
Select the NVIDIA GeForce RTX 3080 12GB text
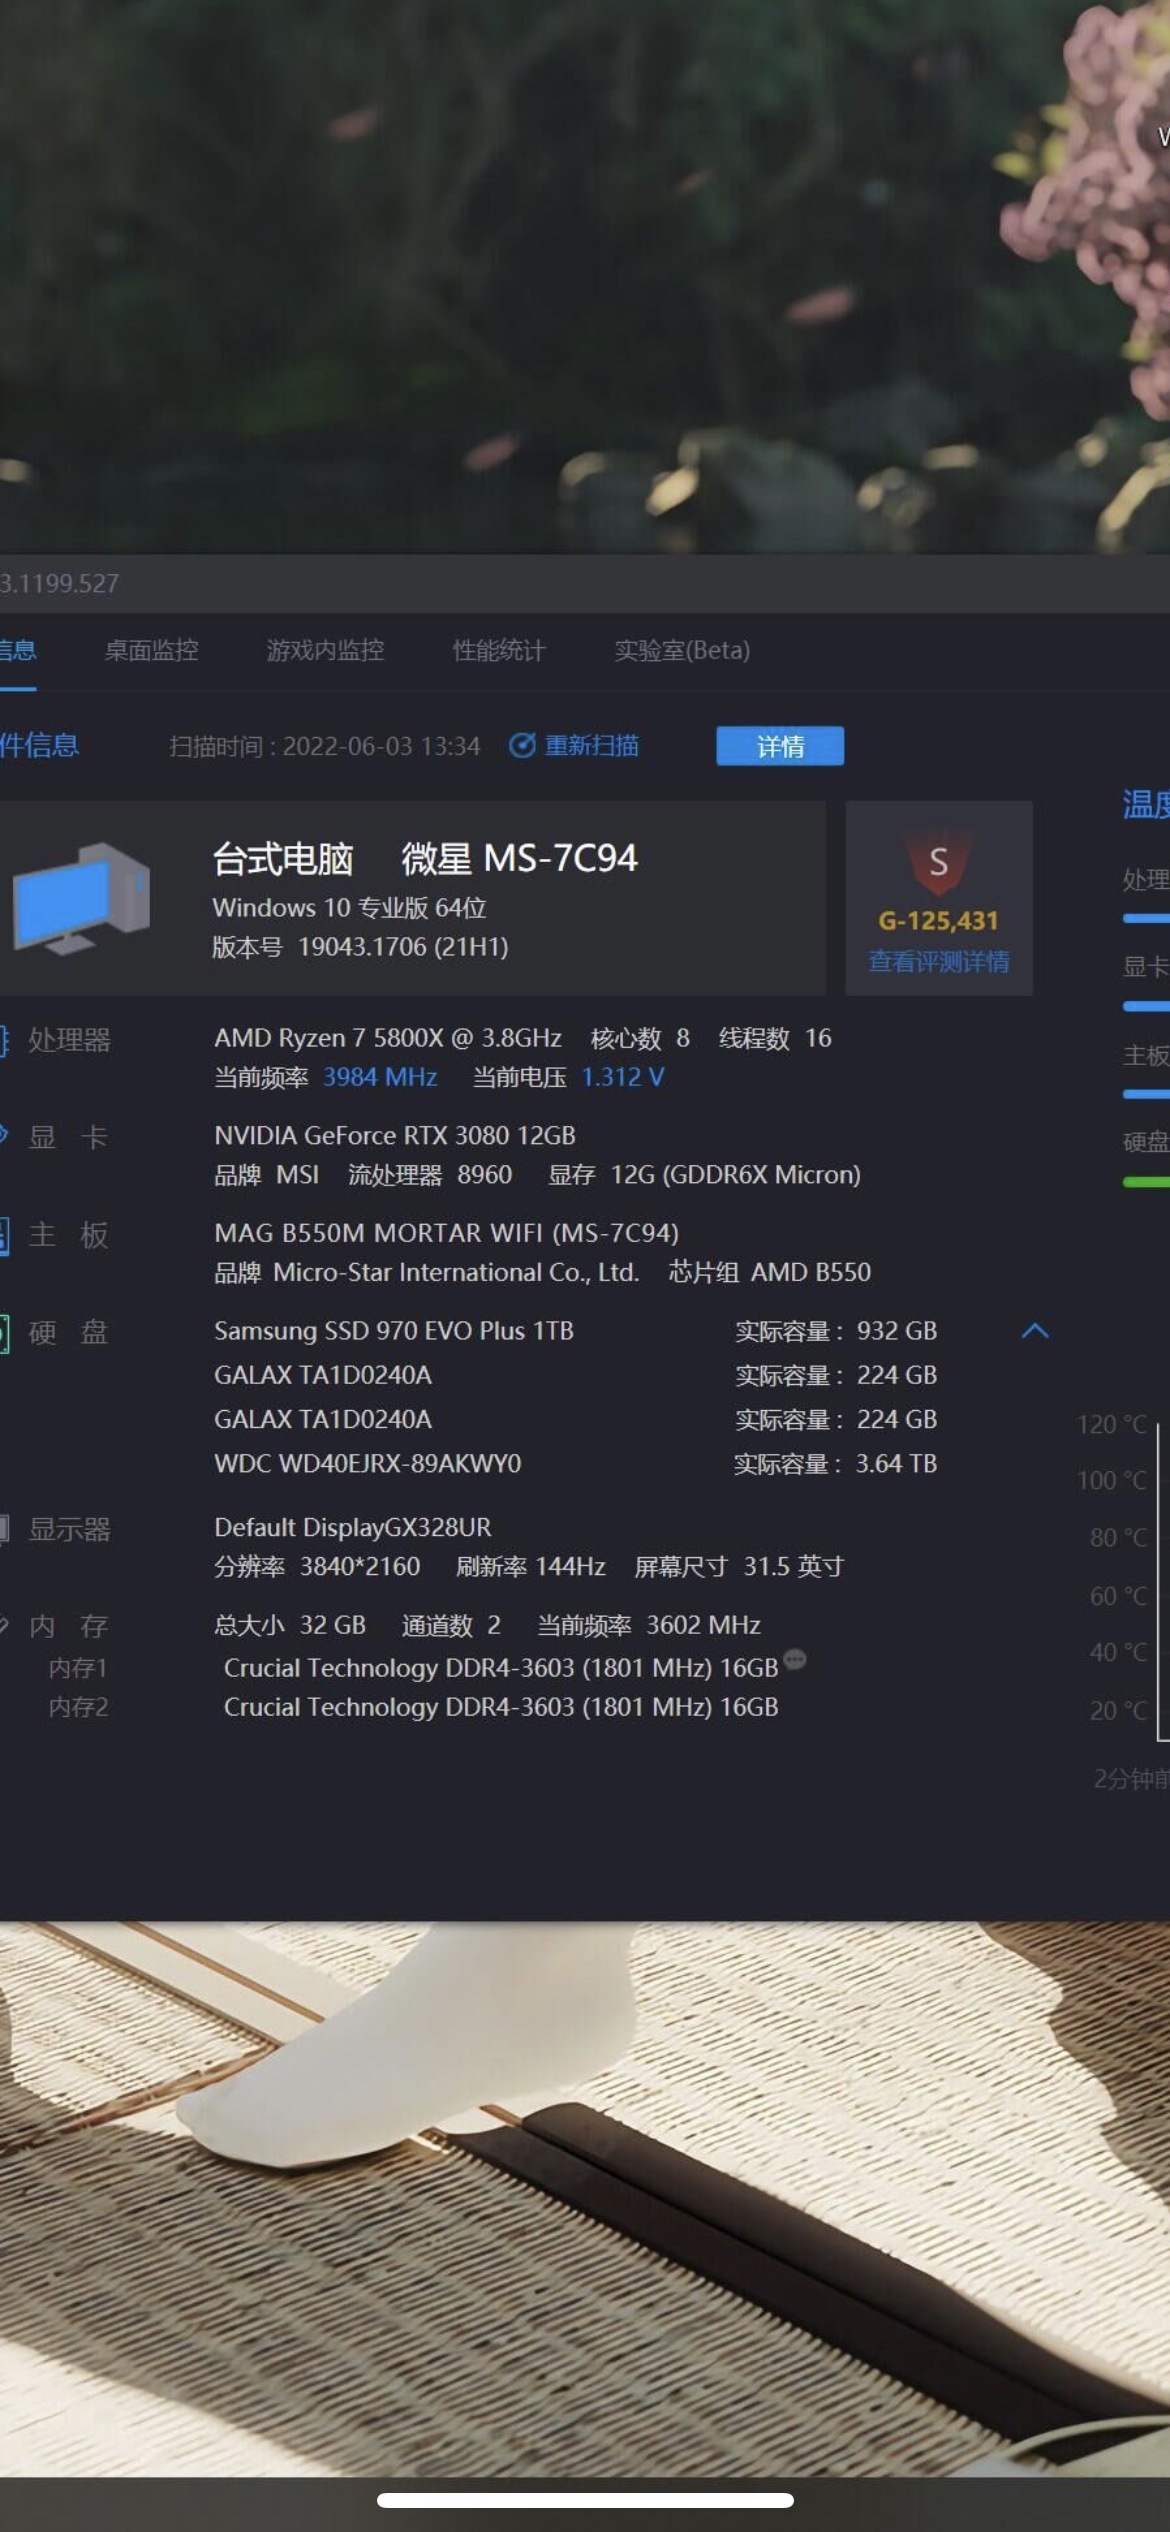[x=395, y=1136]
